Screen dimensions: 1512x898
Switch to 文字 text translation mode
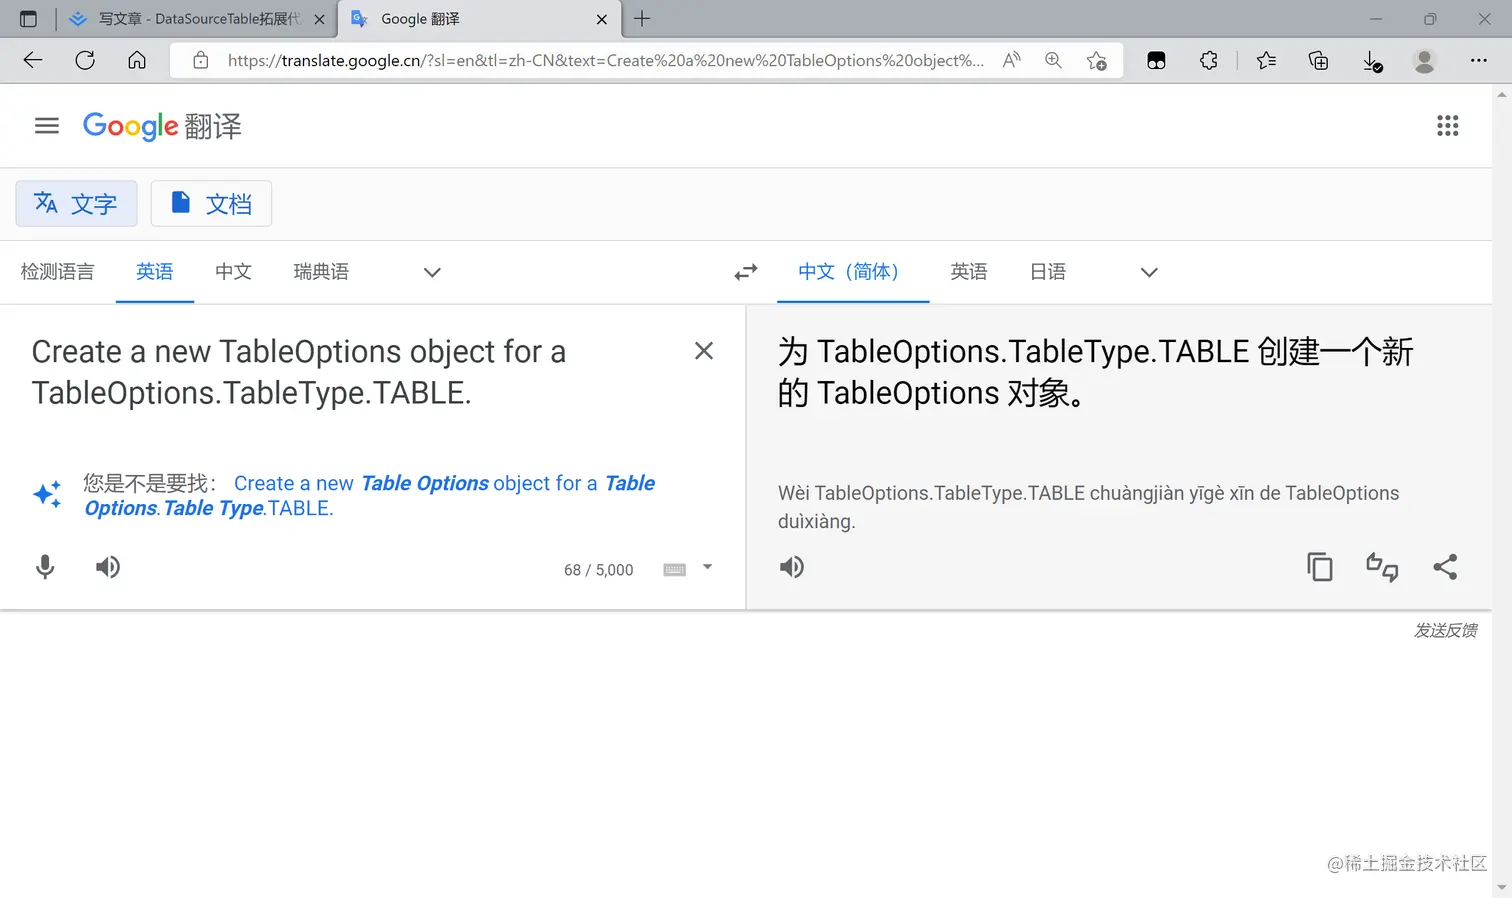click(x=76, y=204)
